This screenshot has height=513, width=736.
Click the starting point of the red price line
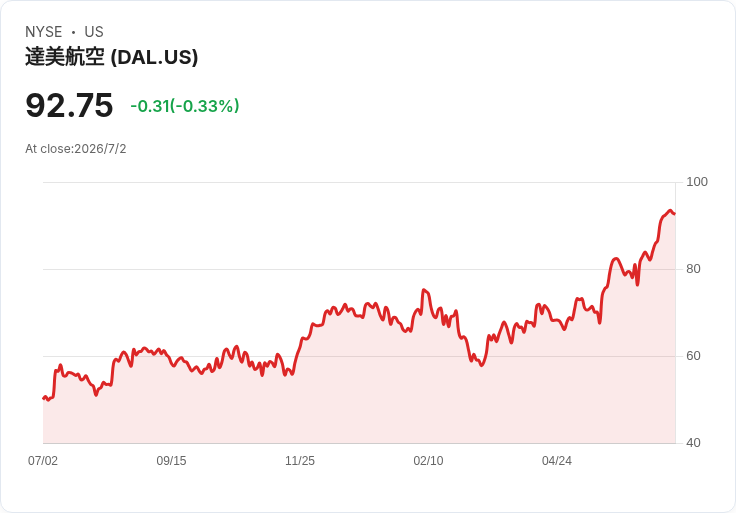click(x=43, y=398)
